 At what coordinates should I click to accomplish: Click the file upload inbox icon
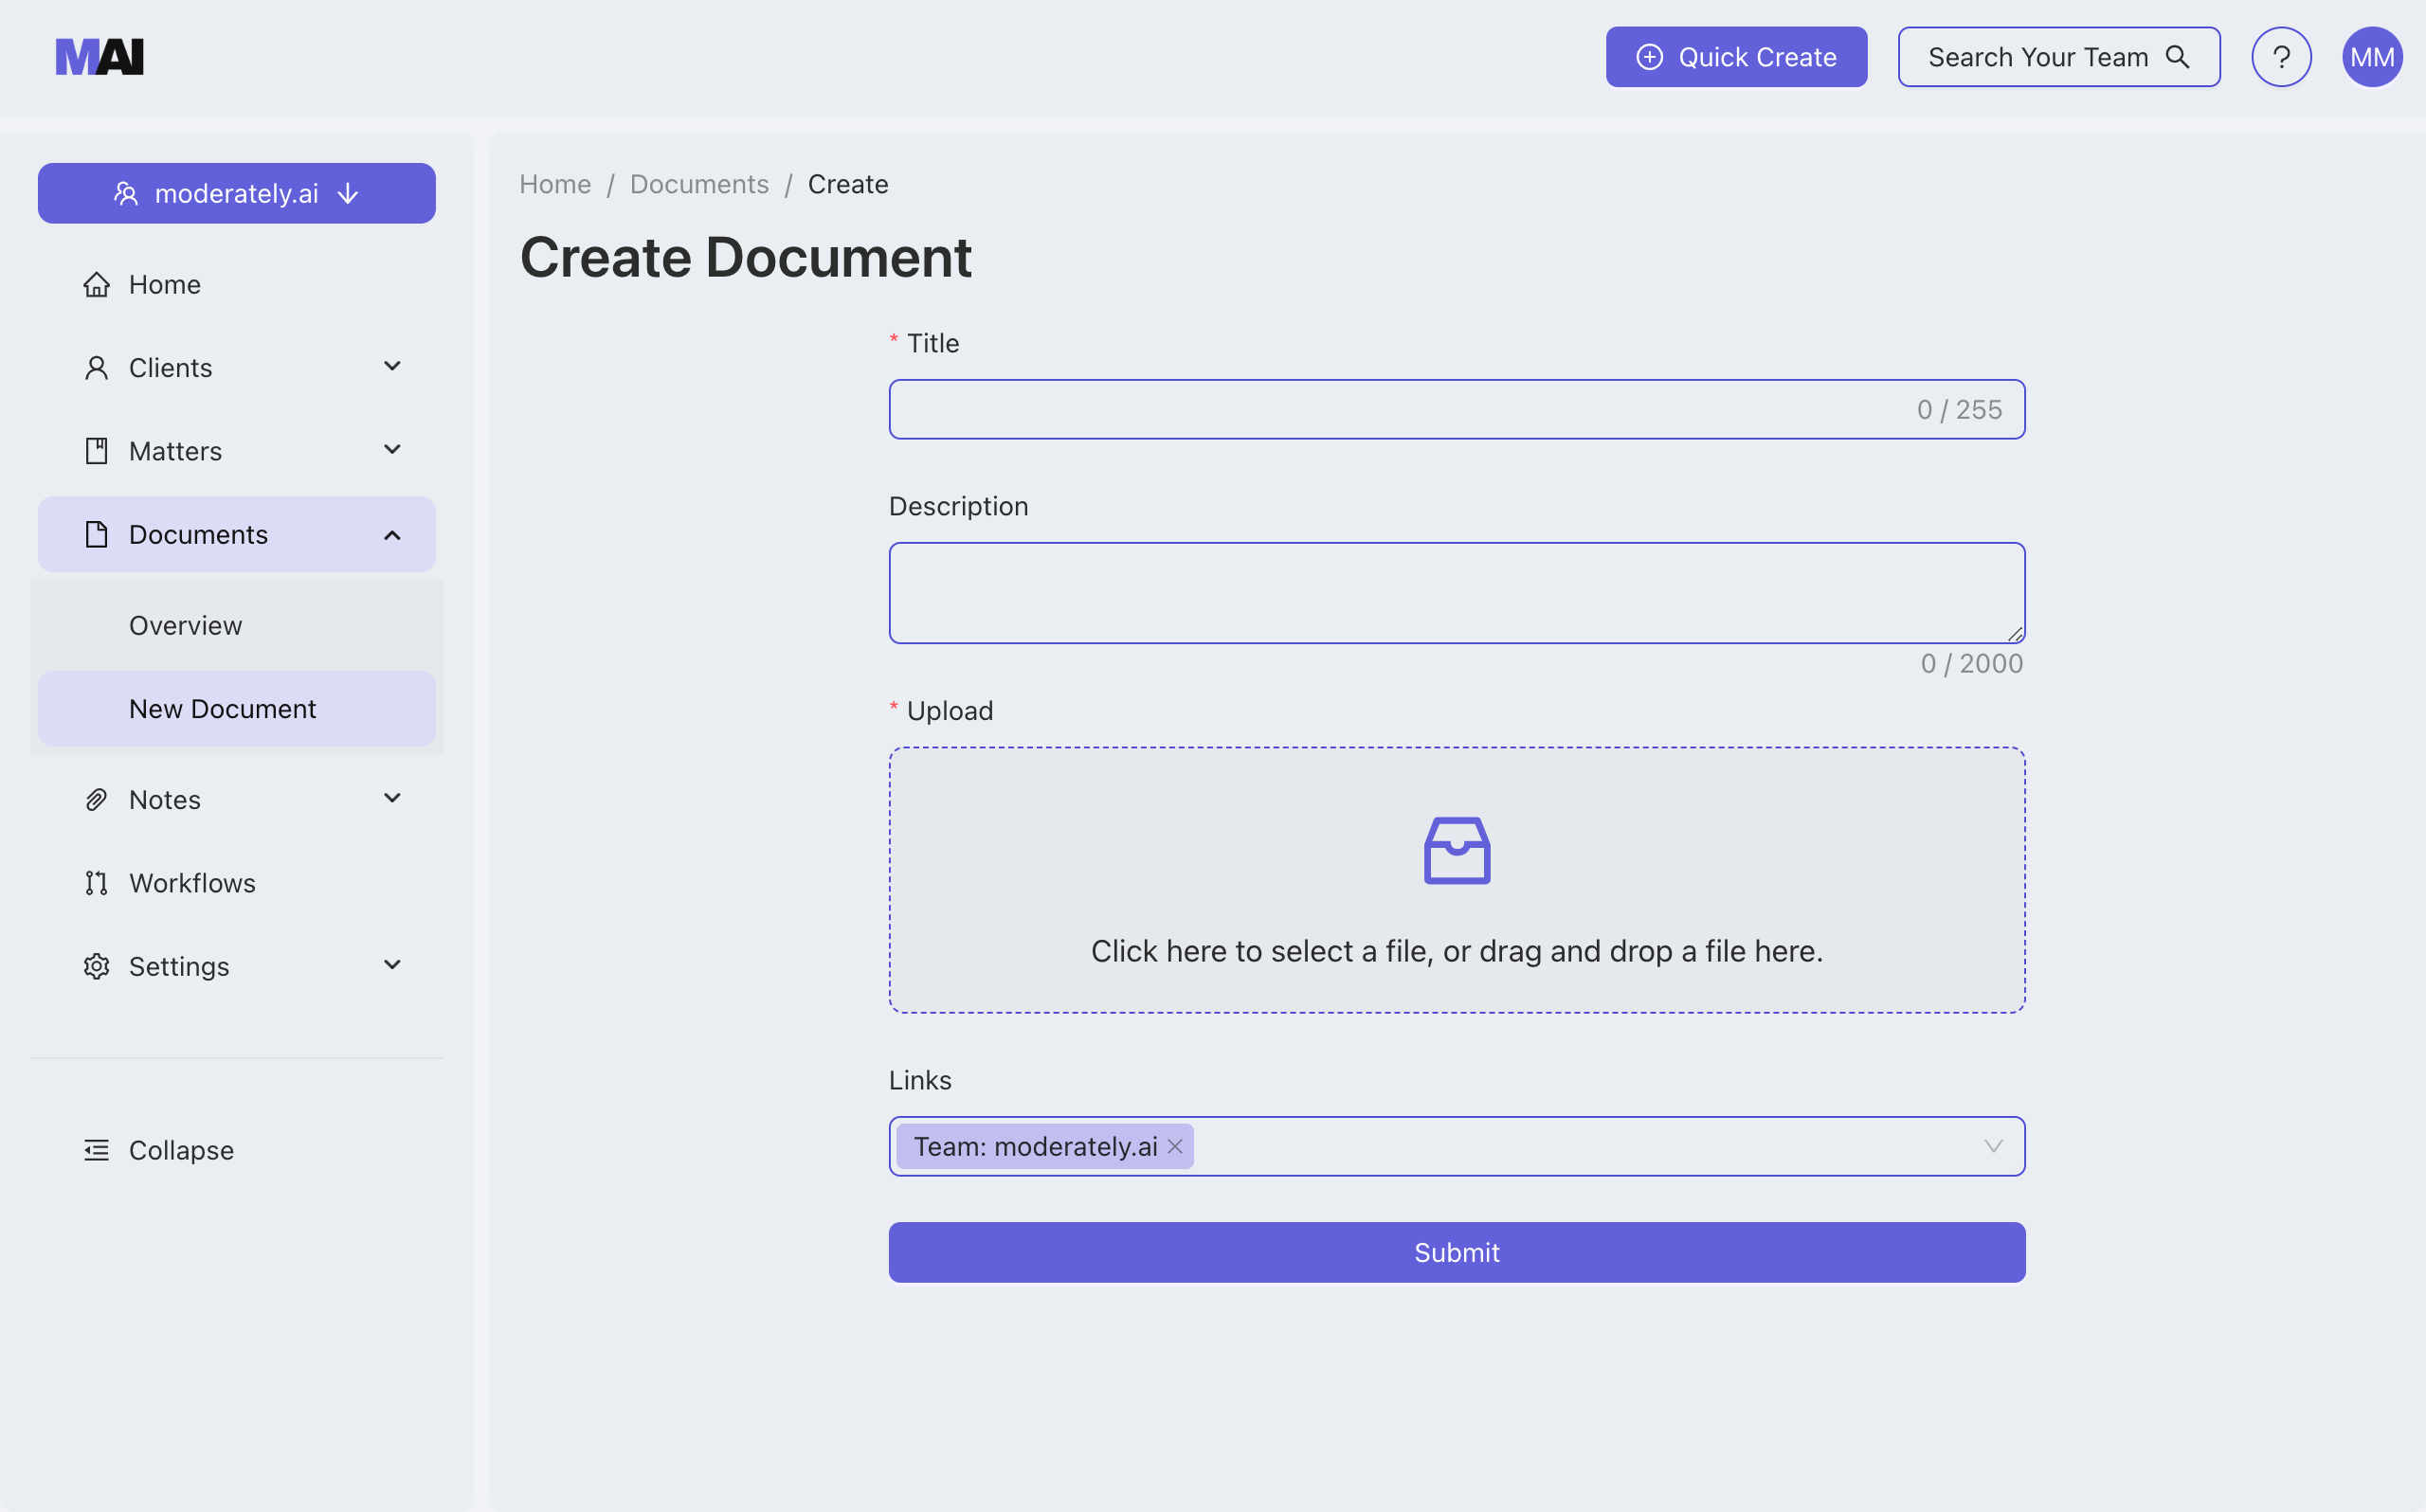pyautogui.click(x=1456, y=850)
